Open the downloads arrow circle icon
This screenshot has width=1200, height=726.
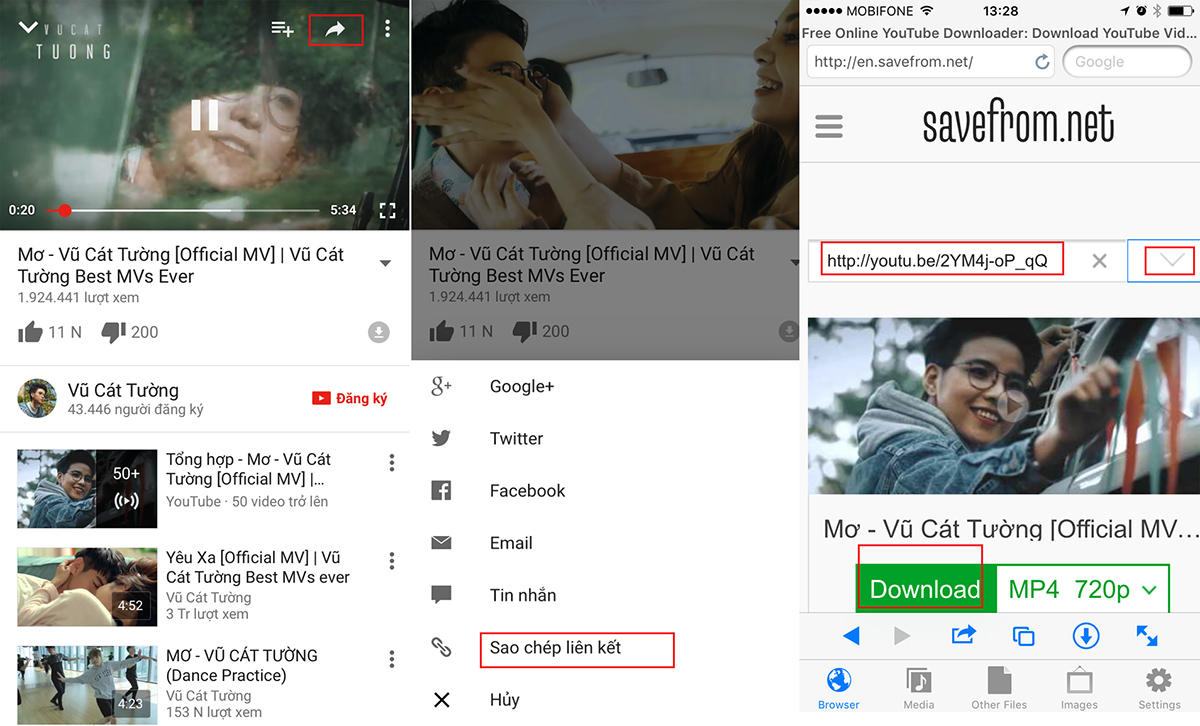coord(1086,635)
